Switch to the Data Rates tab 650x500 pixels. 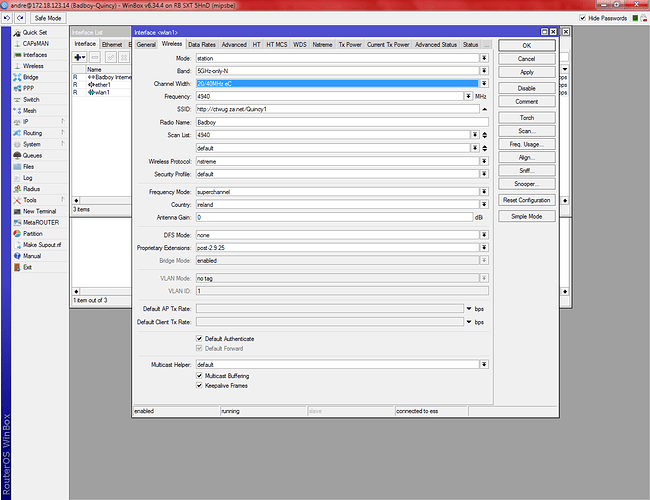(201, 45)
